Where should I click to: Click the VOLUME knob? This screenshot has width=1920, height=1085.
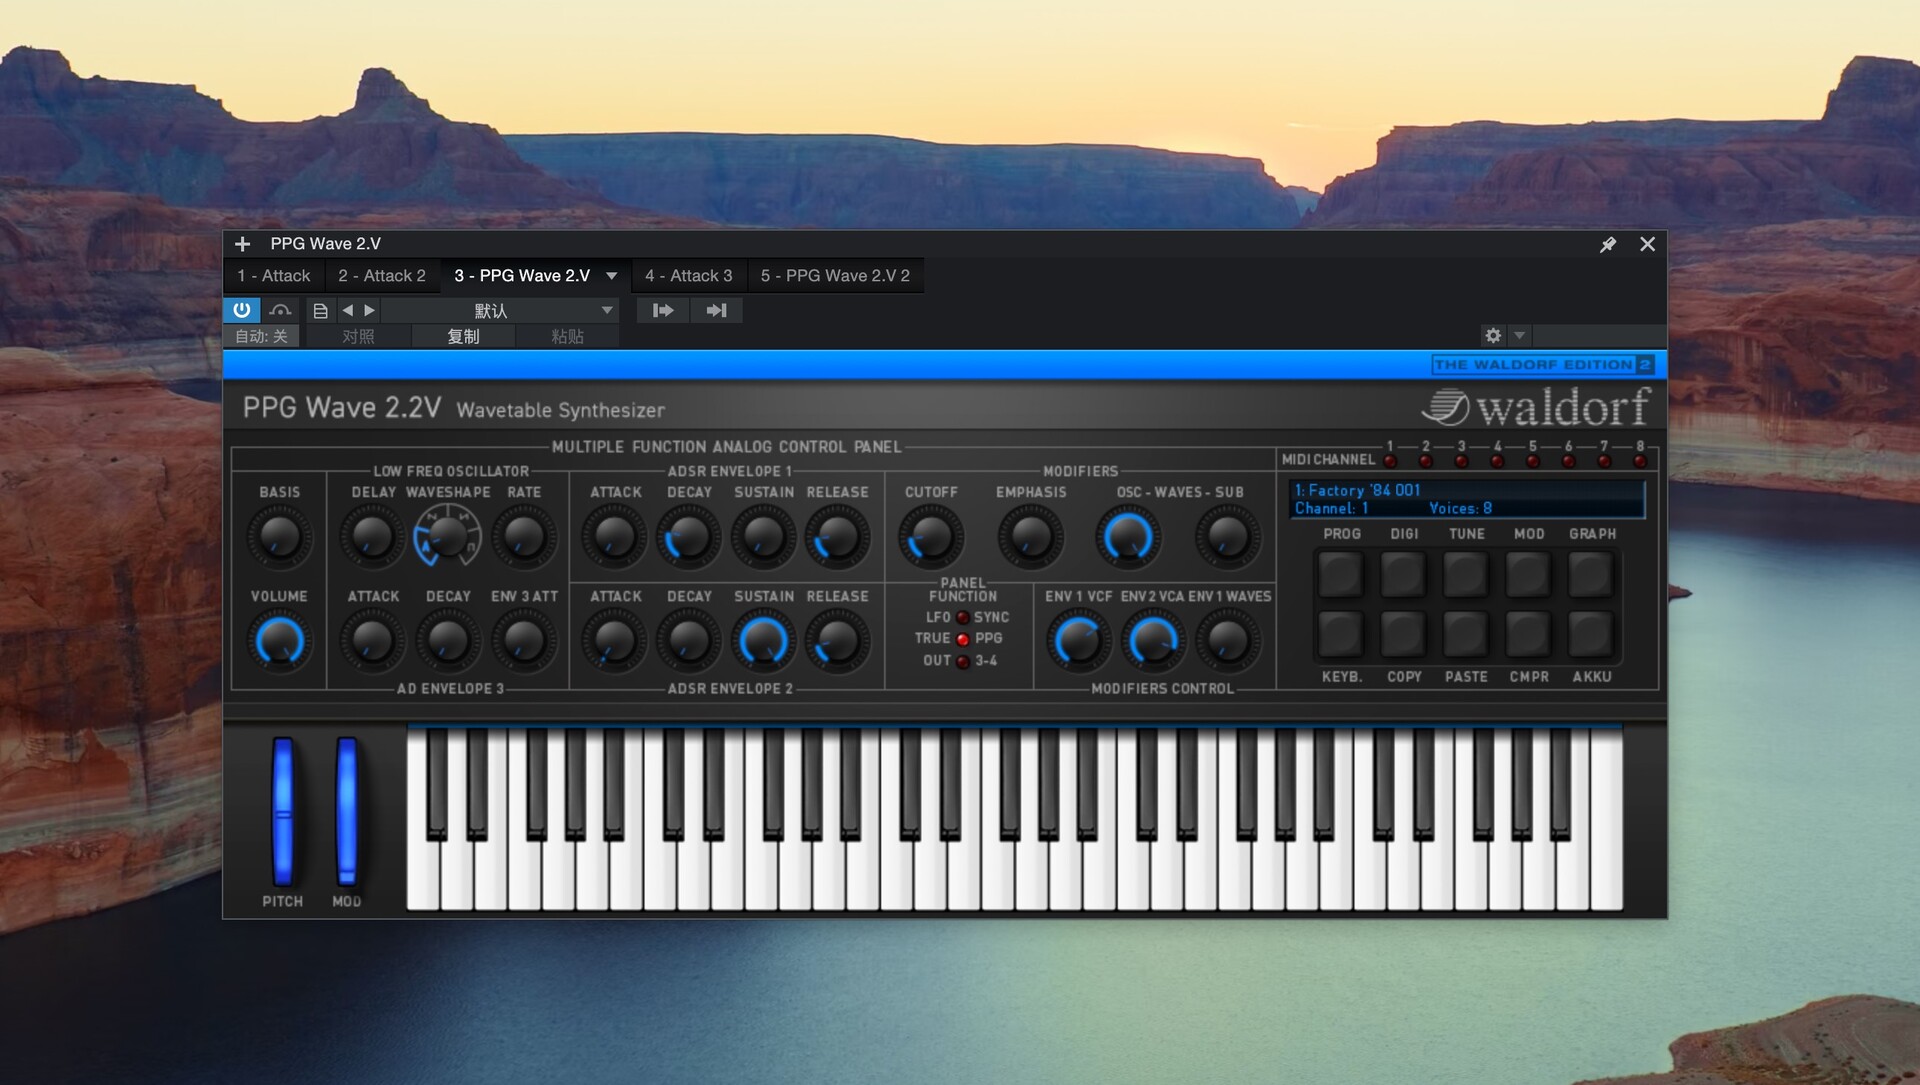[x=279, y=641]
